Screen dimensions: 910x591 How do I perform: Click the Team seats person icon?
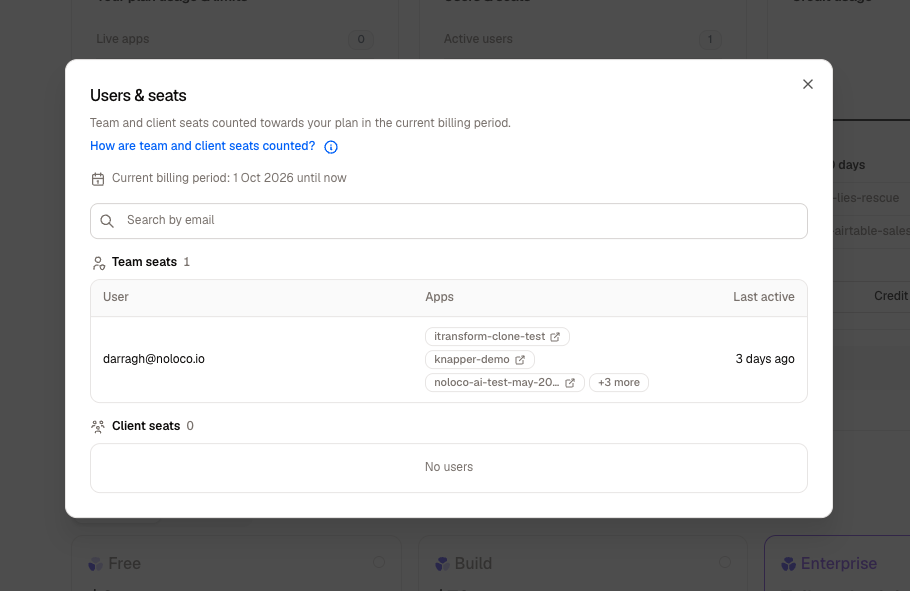pos(99,263)
